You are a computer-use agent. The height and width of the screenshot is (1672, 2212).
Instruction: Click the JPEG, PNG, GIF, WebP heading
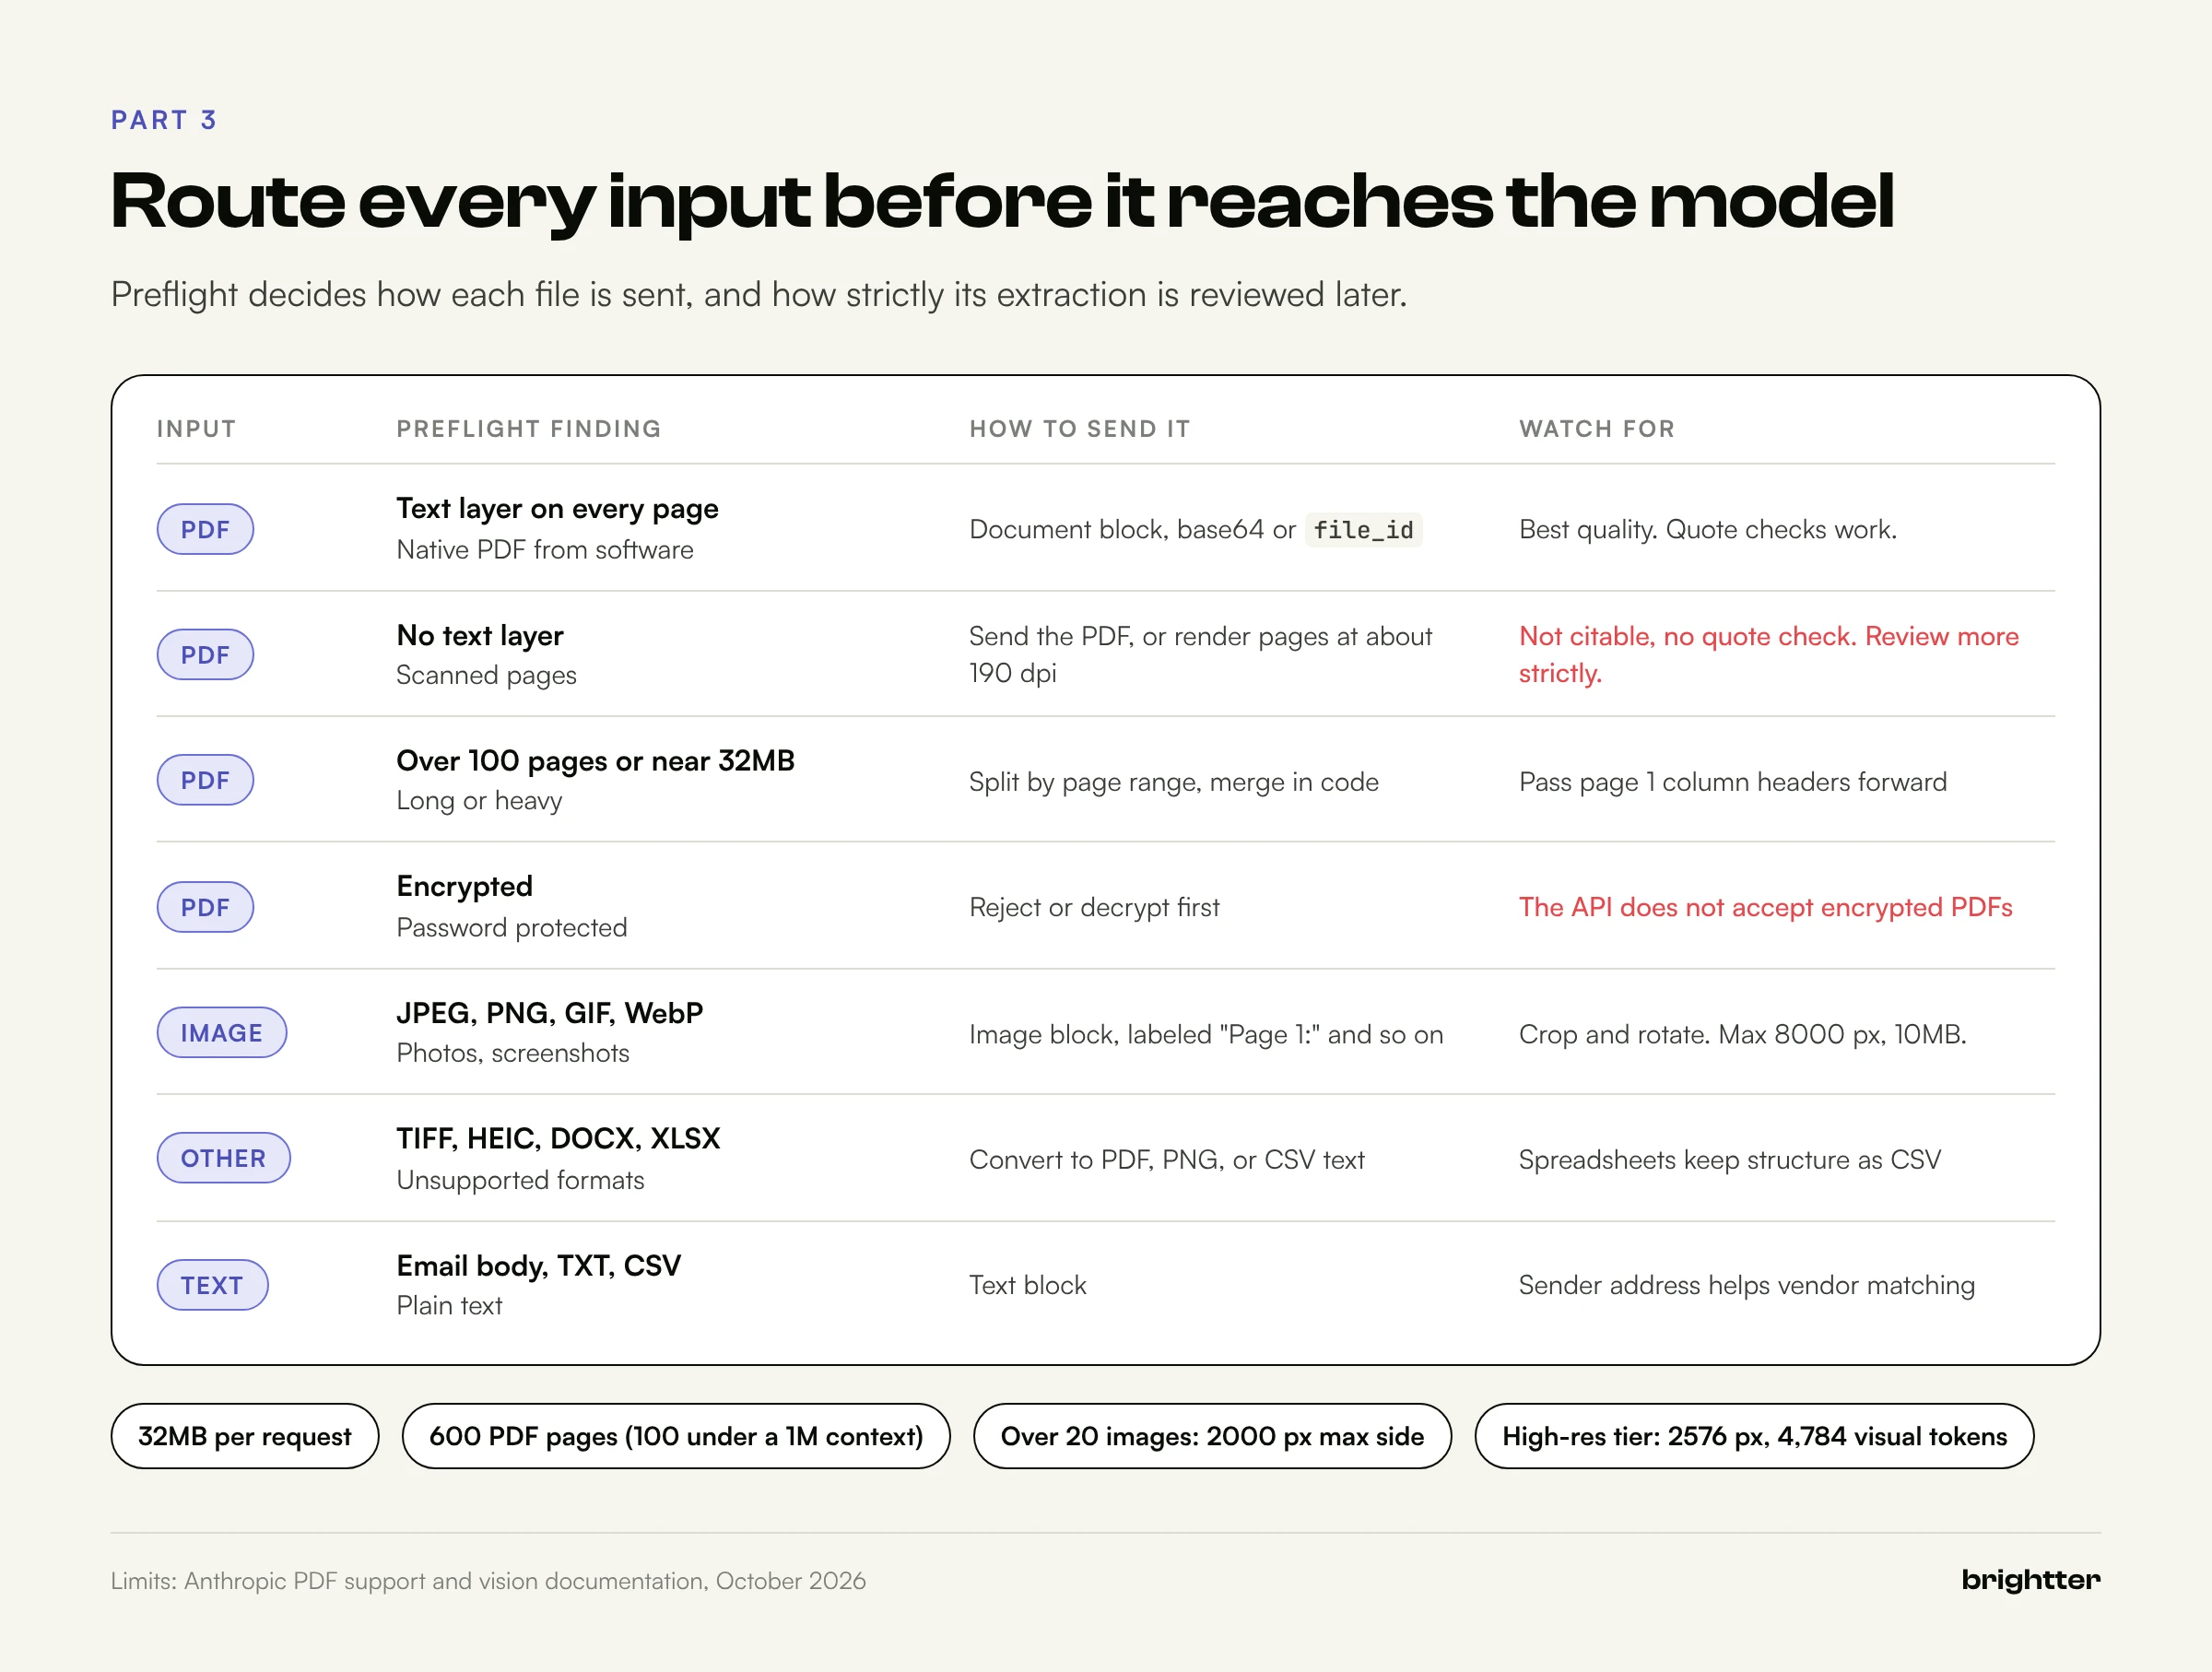[x=550, y=1013]
